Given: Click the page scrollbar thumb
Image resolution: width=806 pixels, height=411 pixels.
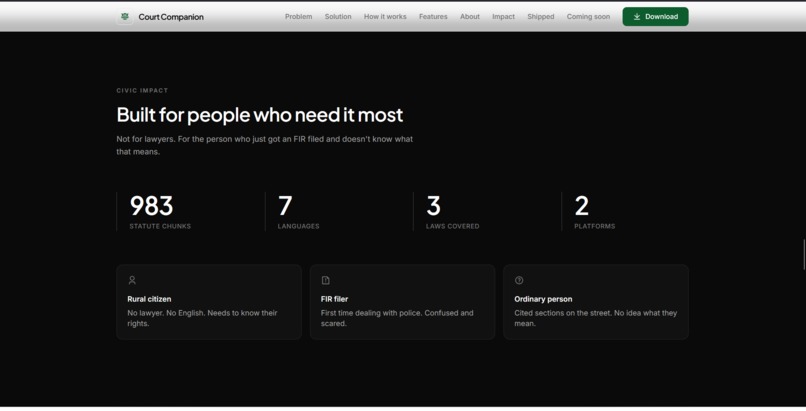Looking at the screenshot, I should pyautogui.click(x=804, y=254).
